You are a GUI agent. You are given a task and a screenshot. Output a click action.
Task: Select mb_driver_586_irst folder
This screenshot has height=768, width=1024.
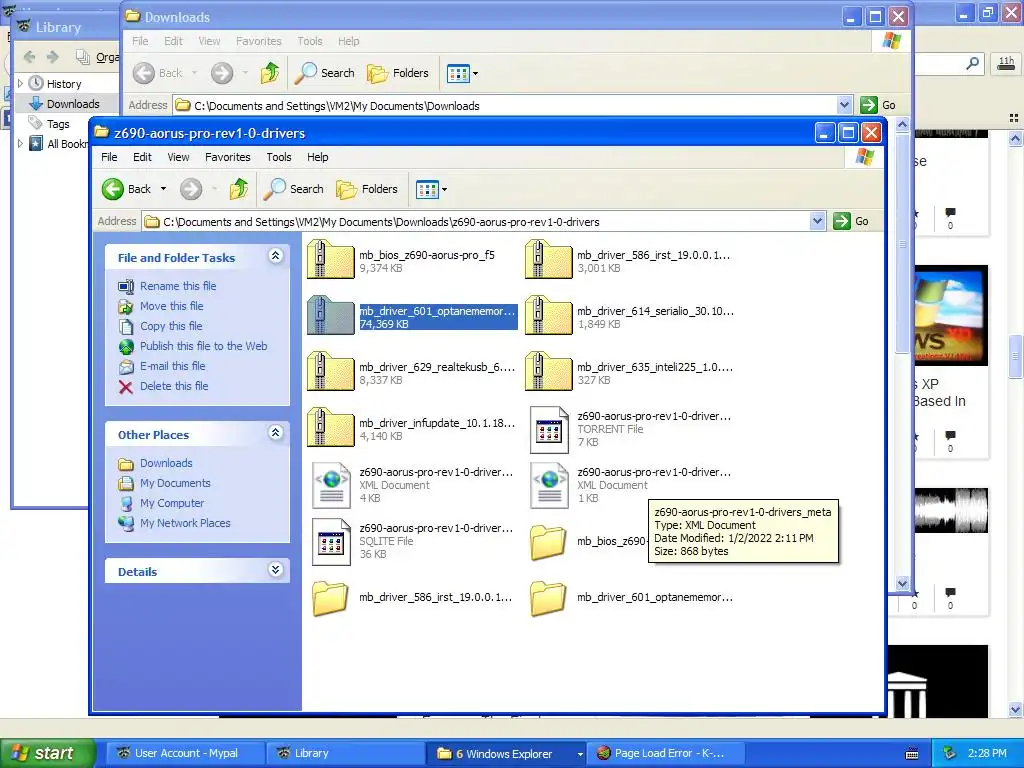pyautogui.click(x=413, y=597)
